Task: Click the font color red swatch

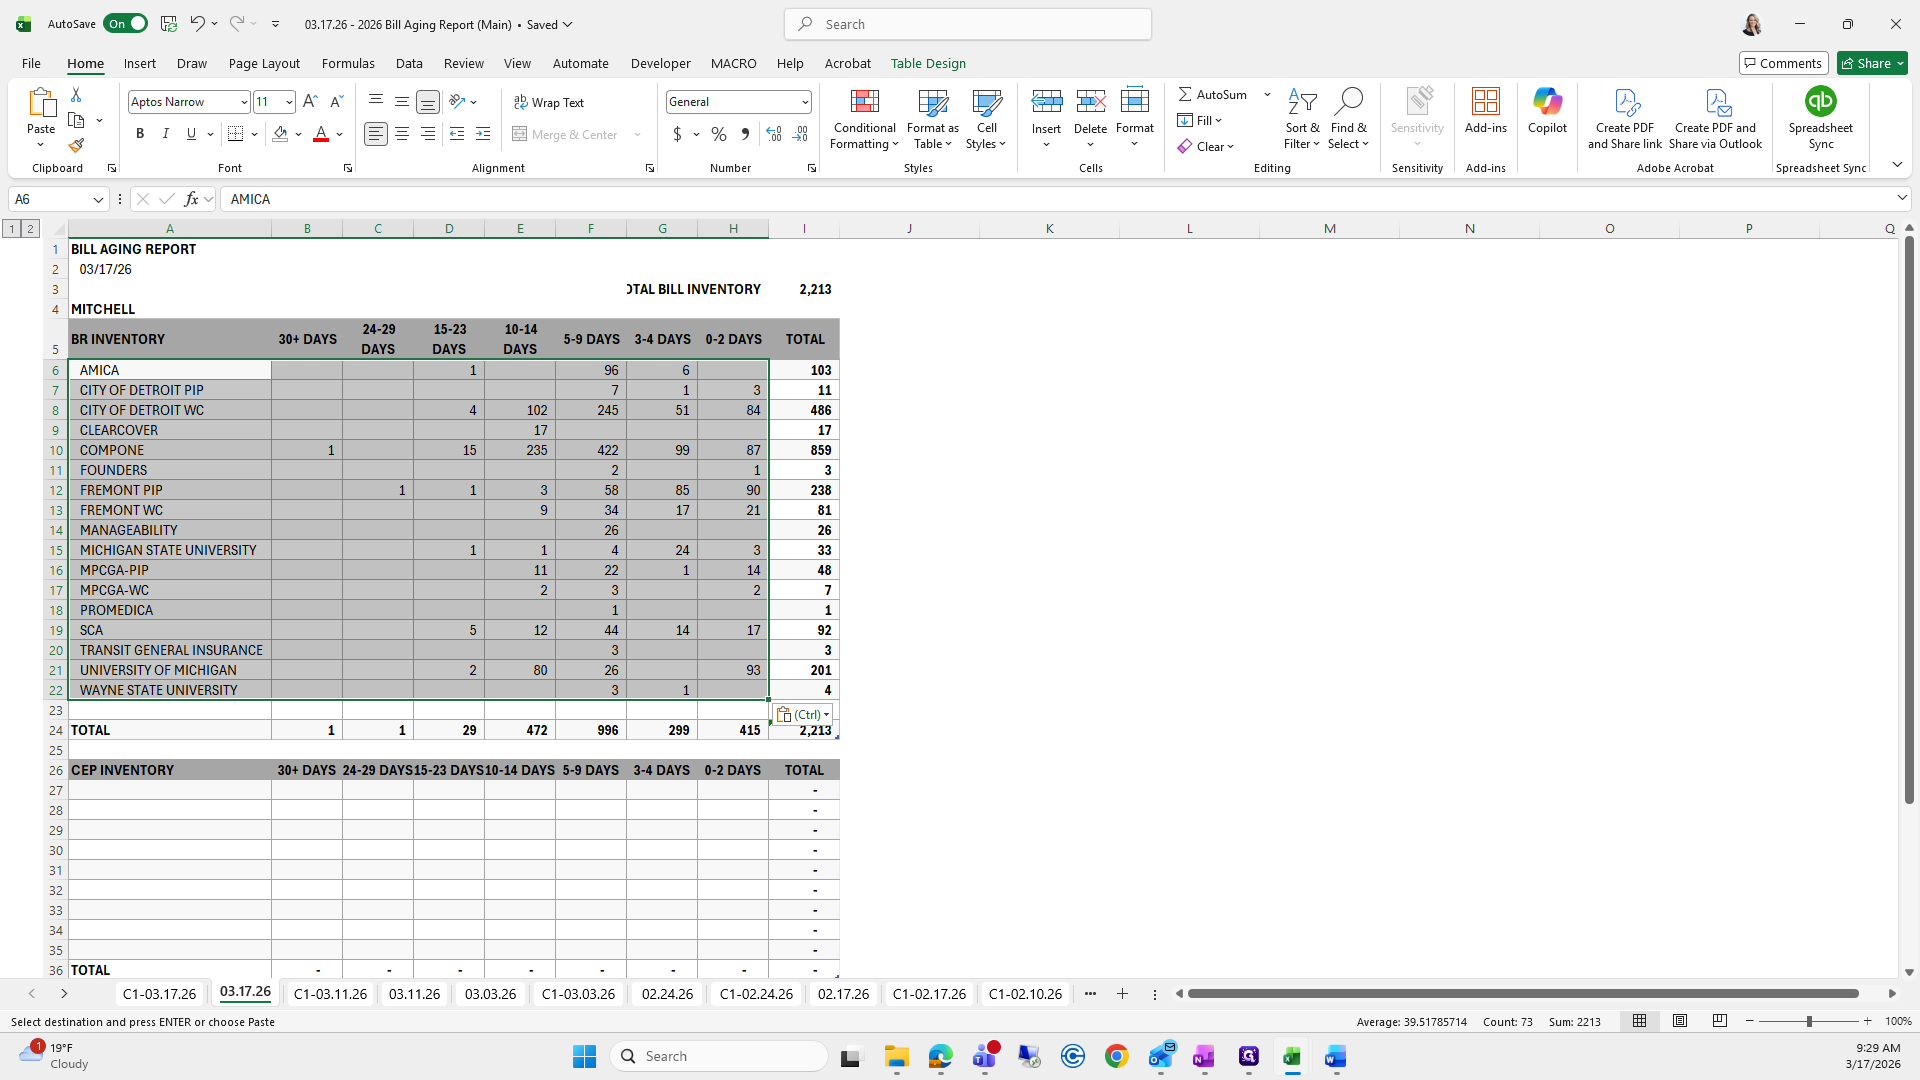Action: coord(321,134)
